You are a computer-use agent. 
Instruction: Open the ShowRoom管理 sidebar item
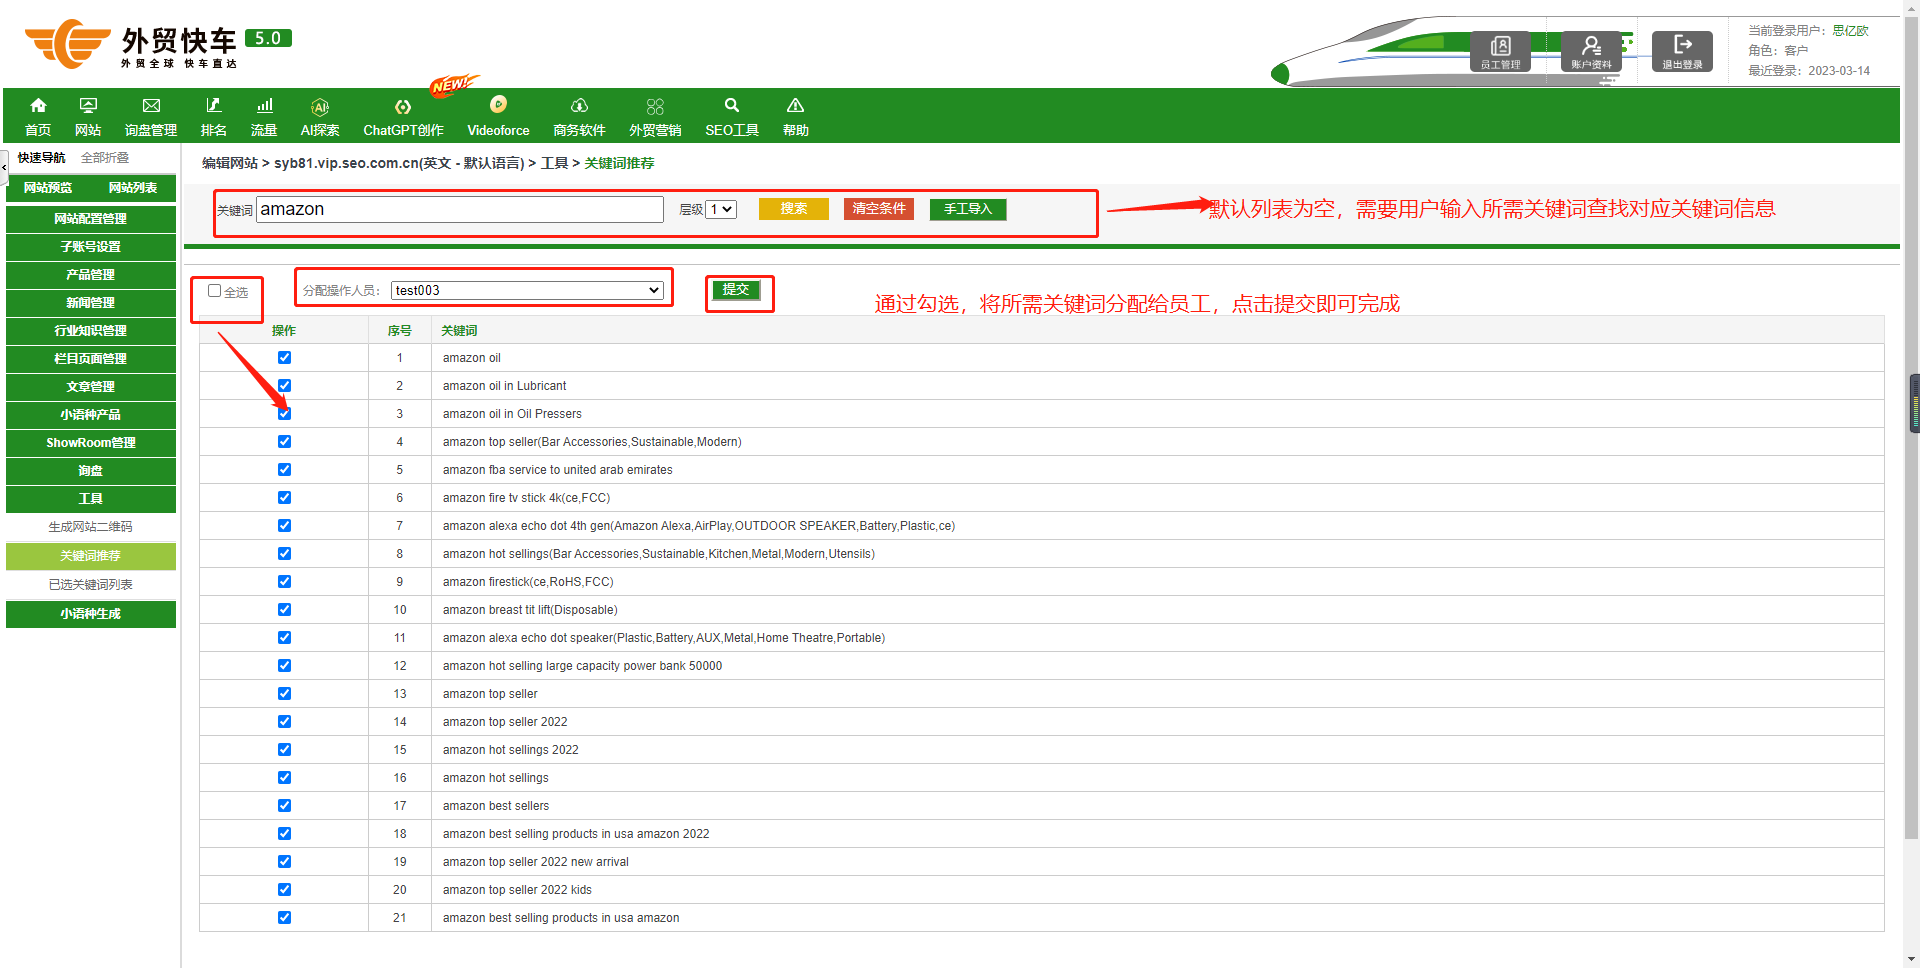click(91, 442)
